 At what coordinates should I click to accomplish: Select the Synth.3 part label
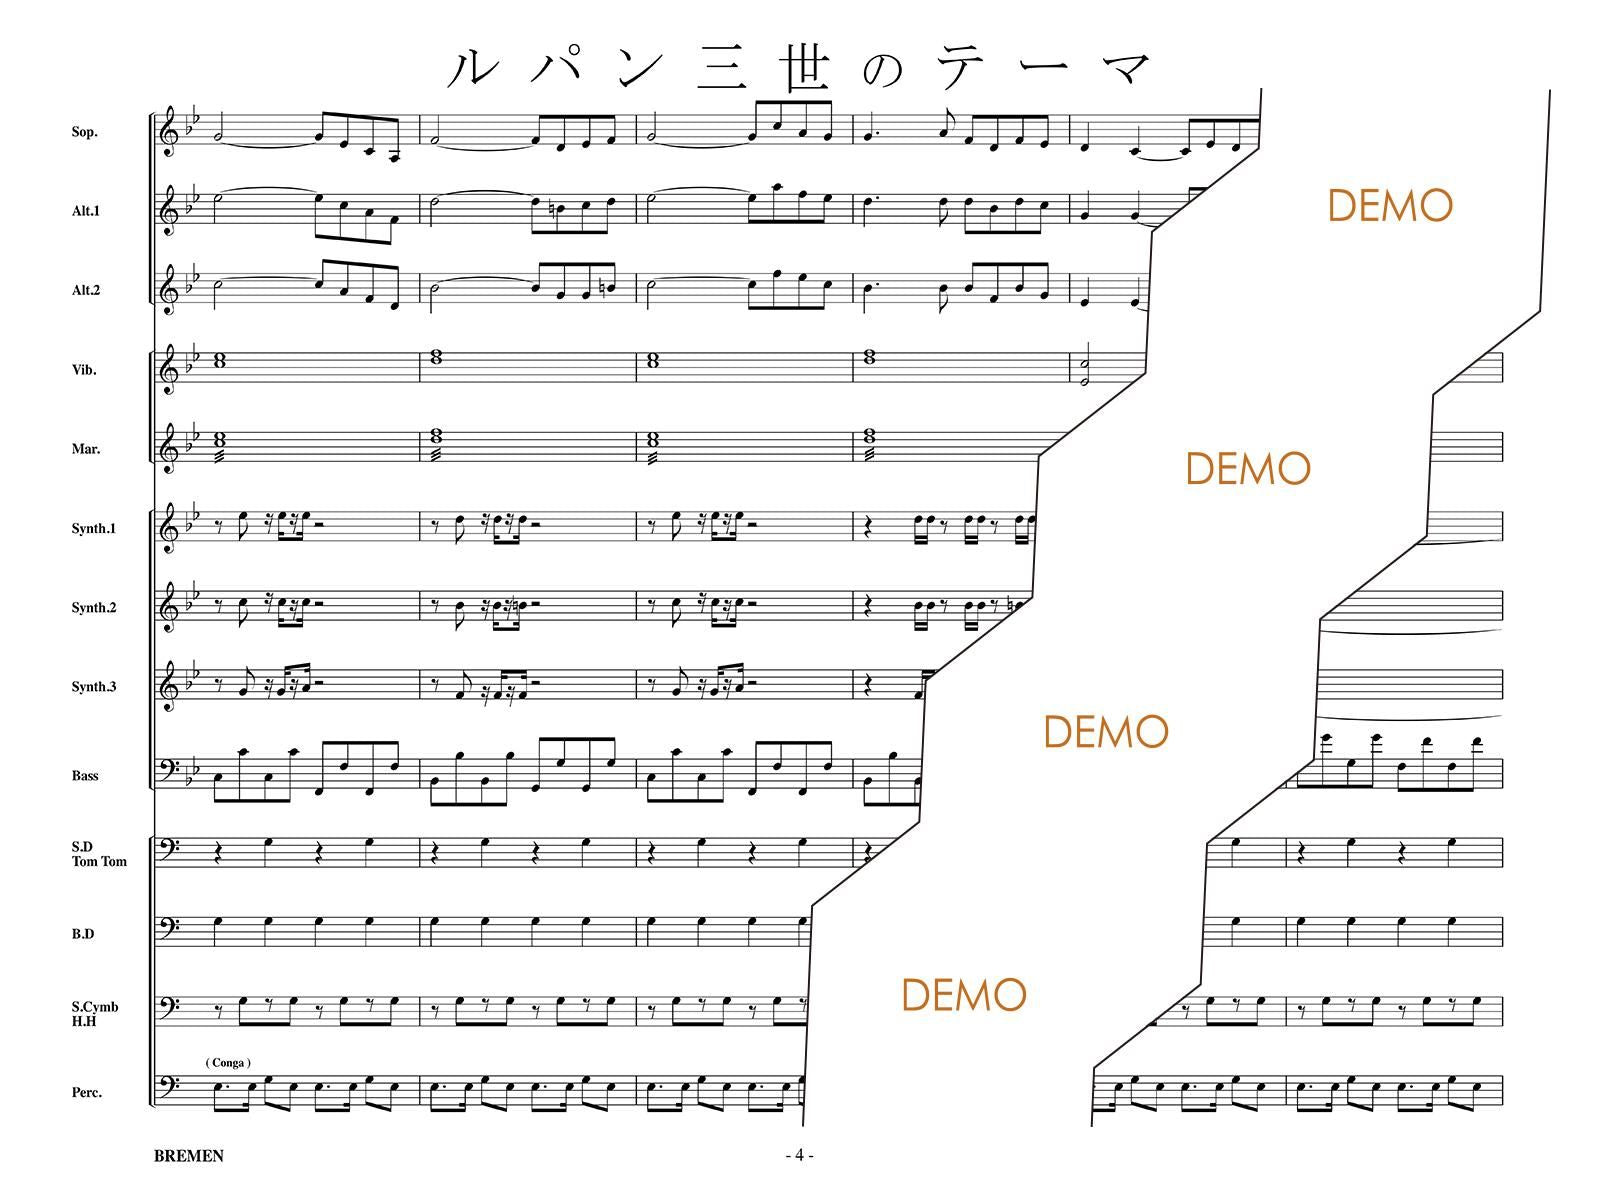(x=93, y=686)
